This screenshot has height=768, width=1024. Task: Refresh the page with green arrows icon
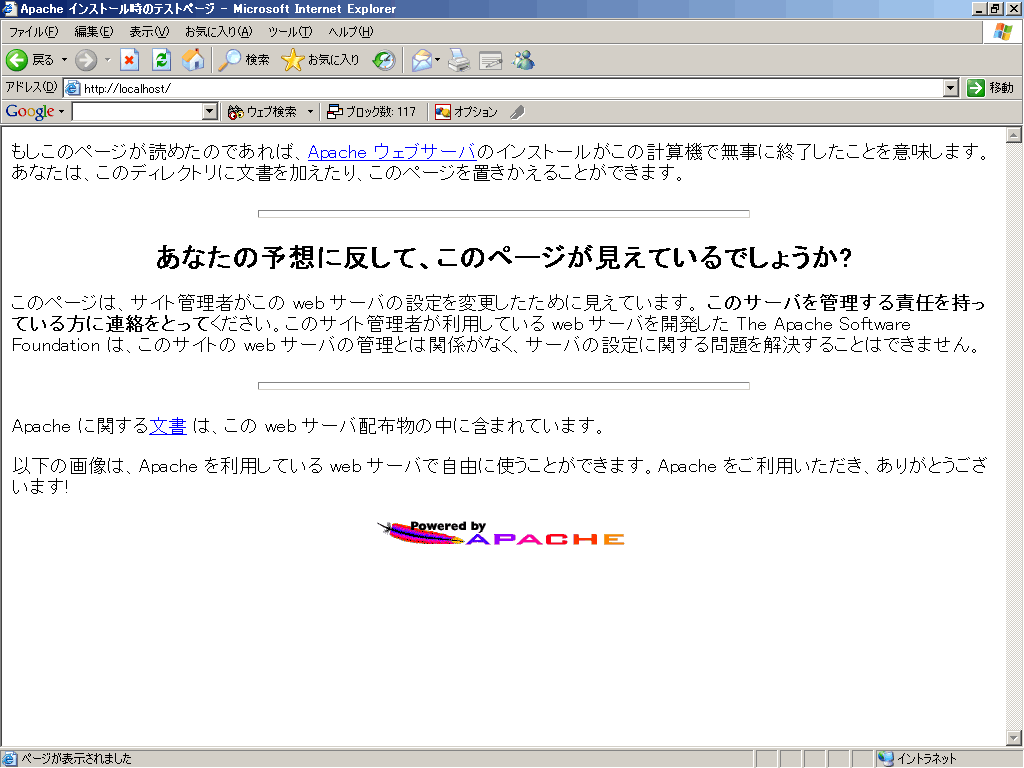[161, 60]
